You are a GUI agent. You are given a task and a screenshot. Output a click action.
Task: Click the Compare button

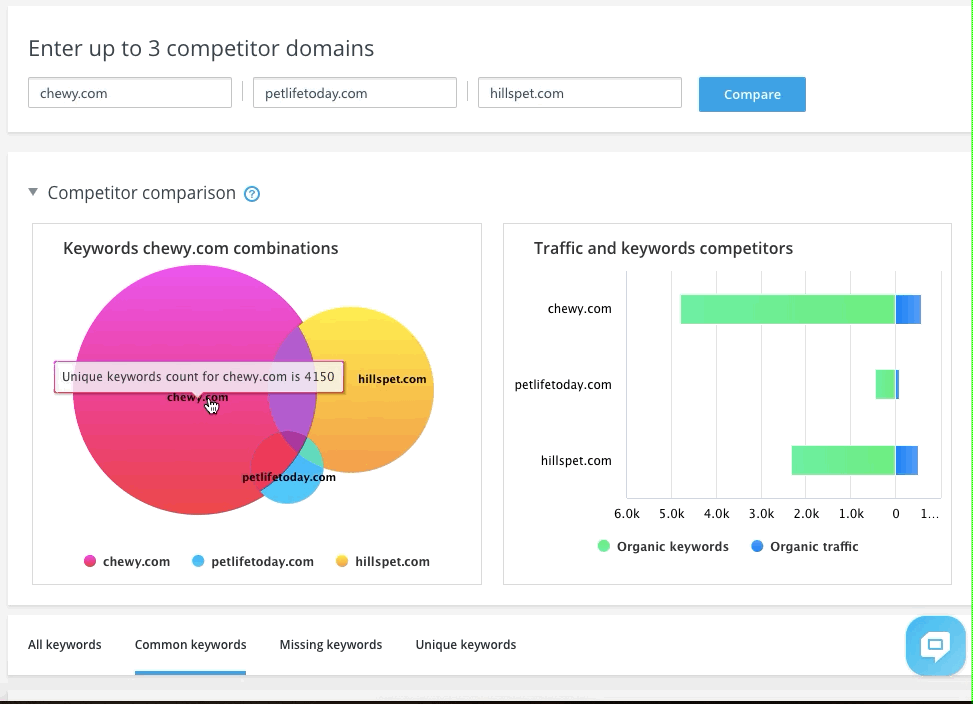tap(752, 94)
